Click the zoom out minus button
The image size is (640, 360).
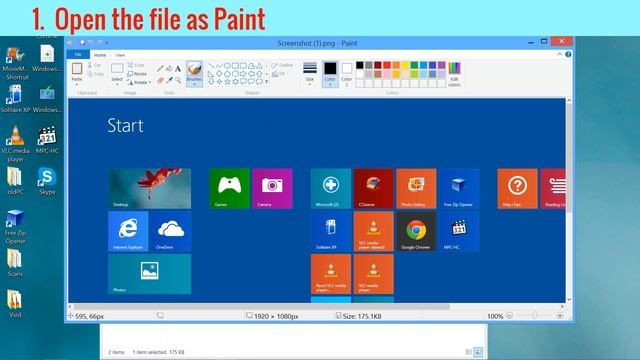point(509,316)
